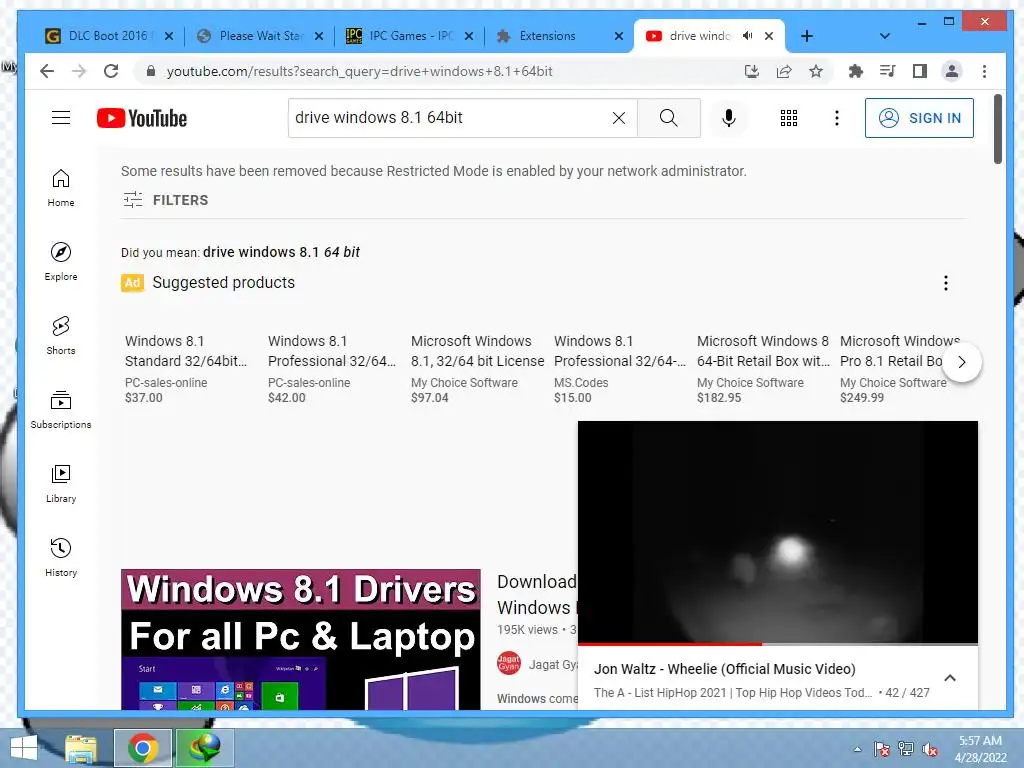Click the miniplayer video

click(778, 532)
